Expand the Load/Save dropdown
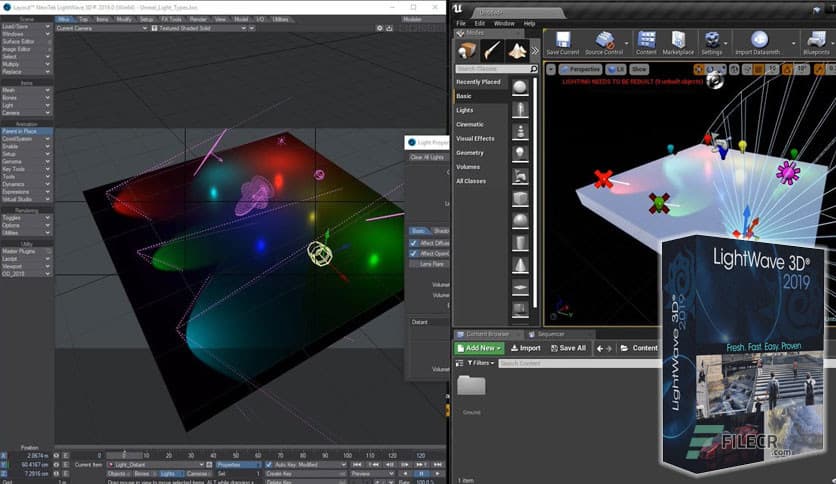This screenshot has height=484, width=836. [x=26, y=26]
